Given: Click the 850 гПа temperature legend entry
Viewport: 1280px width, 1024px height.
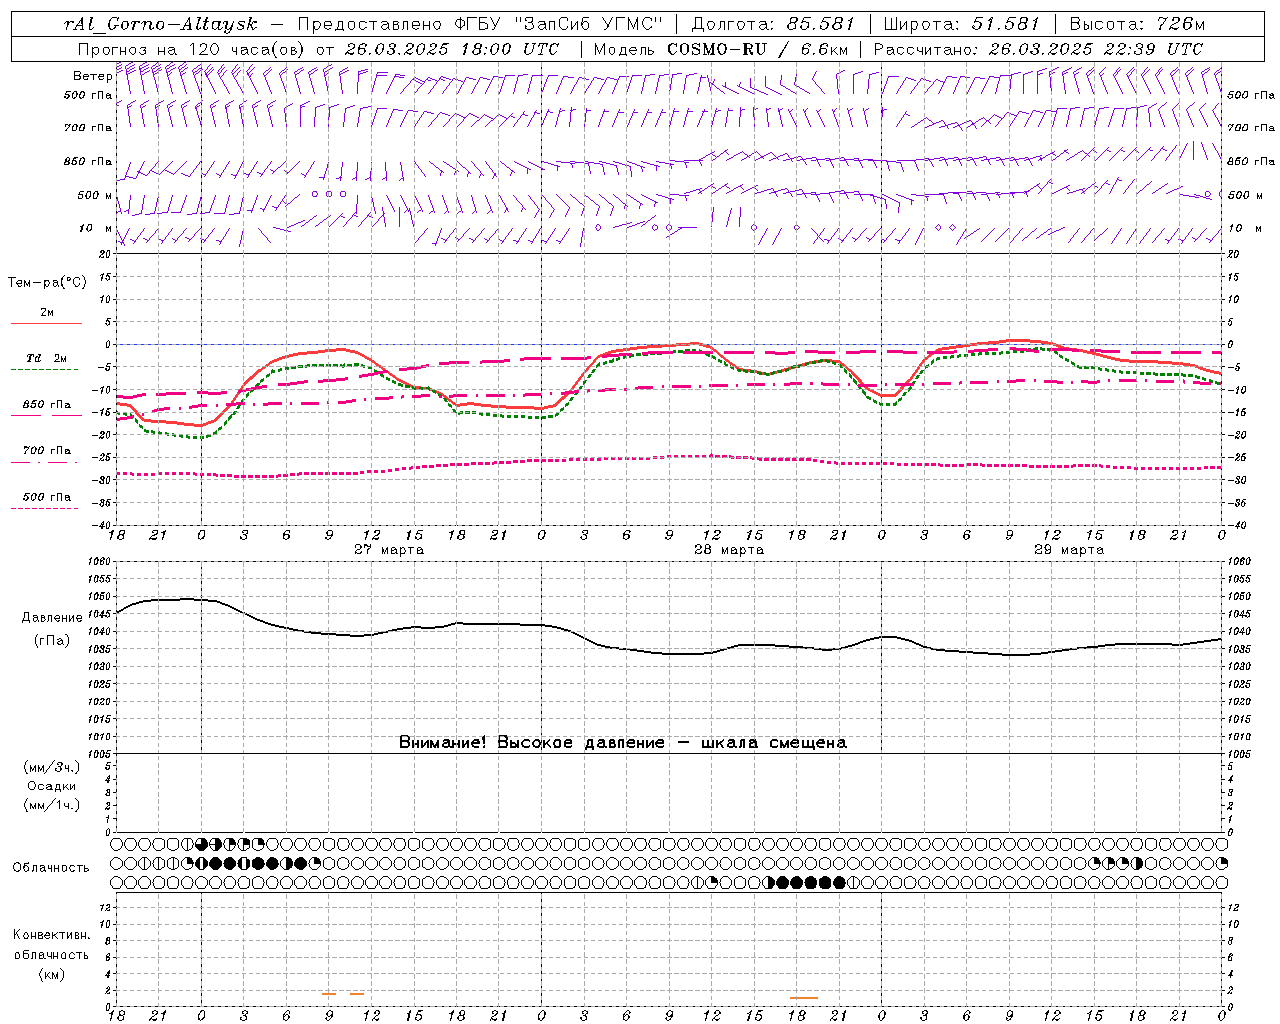Looking at the screenshot, I should 47,409.
